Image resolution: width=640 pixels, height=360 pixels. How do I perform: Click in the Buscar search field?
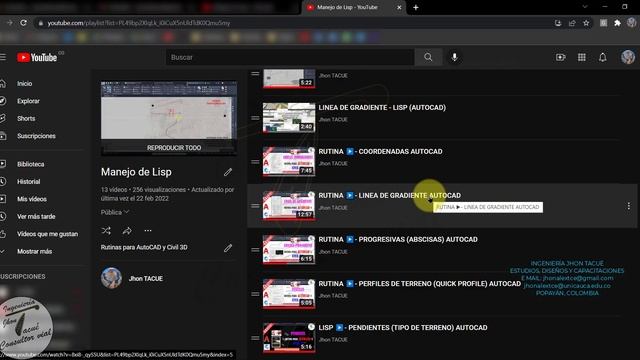[290, 57]
